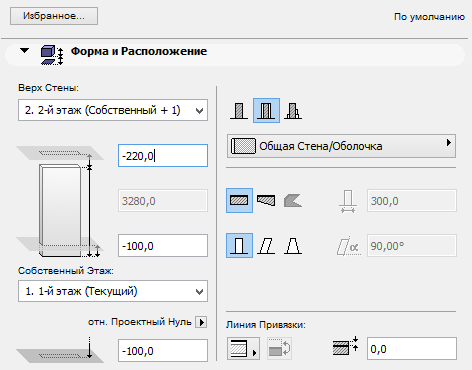Click the wall thickness field 300,0

pyautogui.click(x=412, y=201)
